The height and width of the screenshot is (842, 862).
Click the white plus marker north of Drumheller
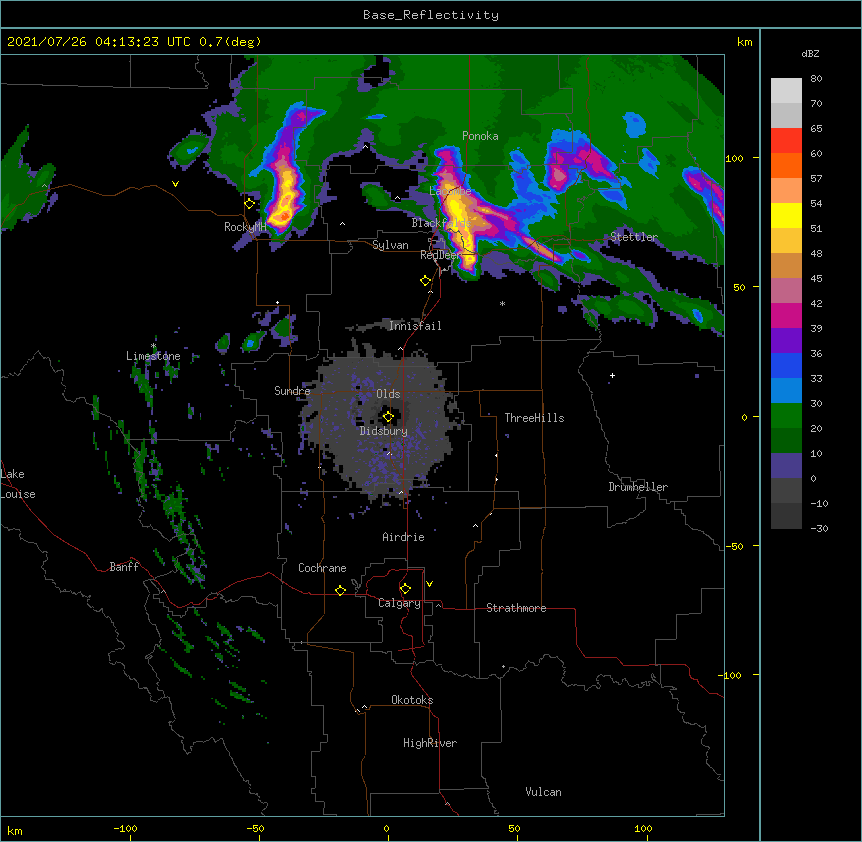tap(612, 375)
